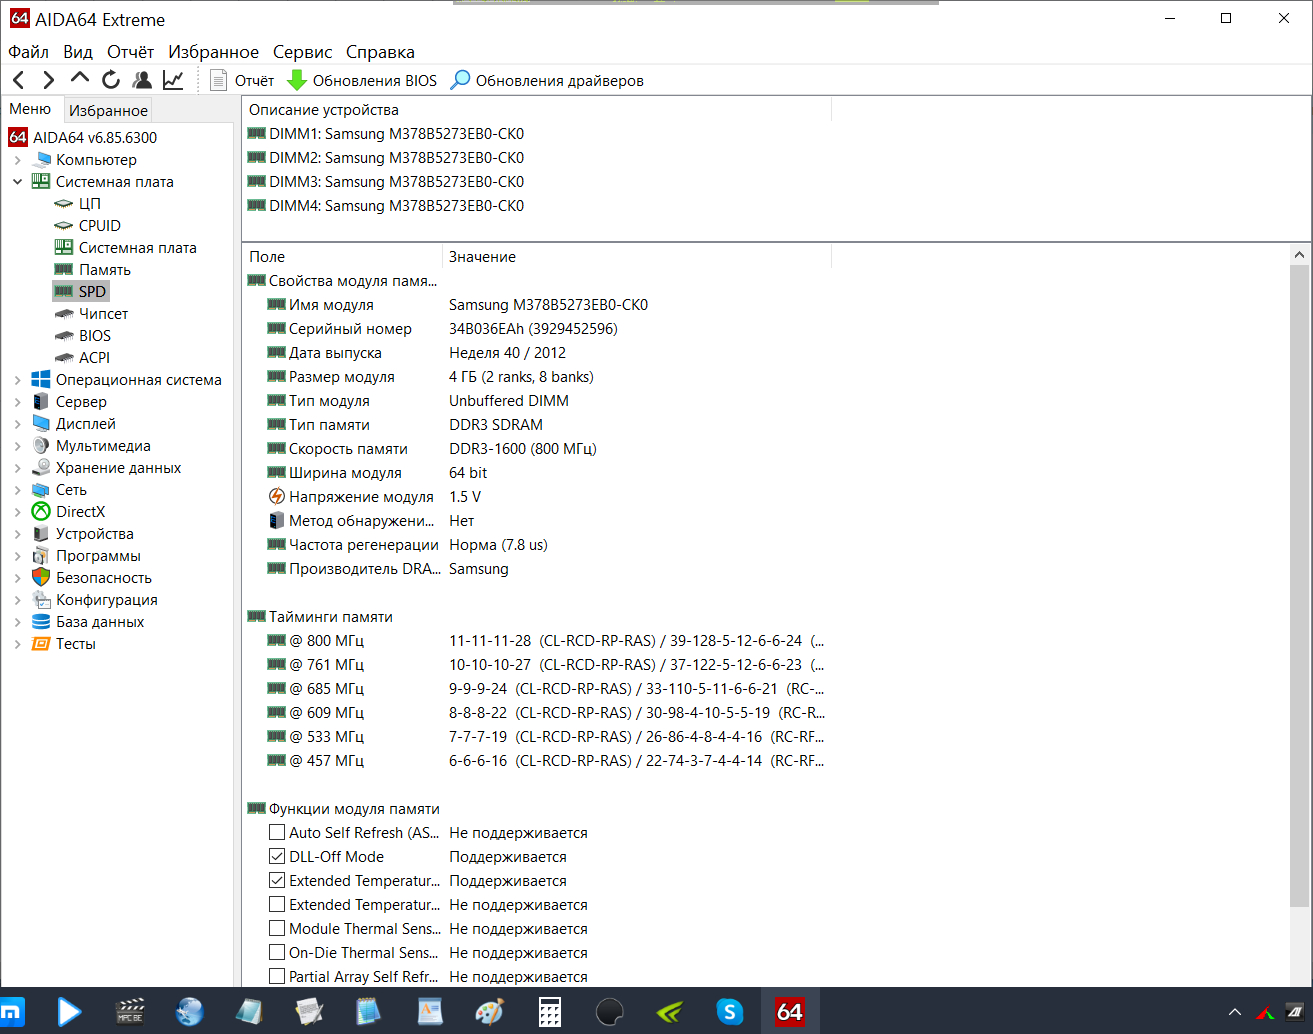This screenshot has height=1034, width=1313.
Task: Select the Чипсет tree item
Action: pyautogui.click(x=104, y=314)
